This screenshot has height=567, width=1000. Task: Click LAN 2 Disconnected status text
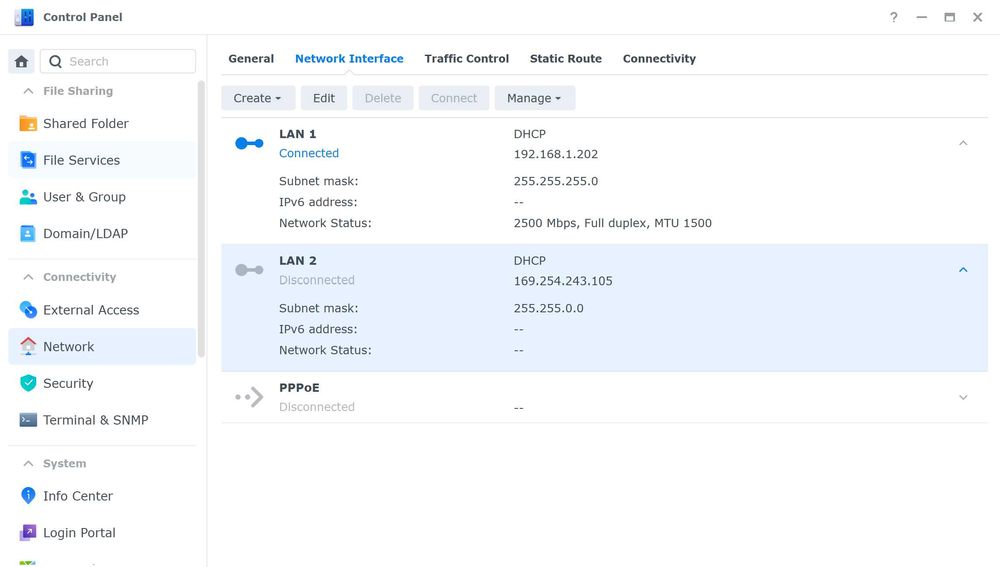tap(317, 280)
